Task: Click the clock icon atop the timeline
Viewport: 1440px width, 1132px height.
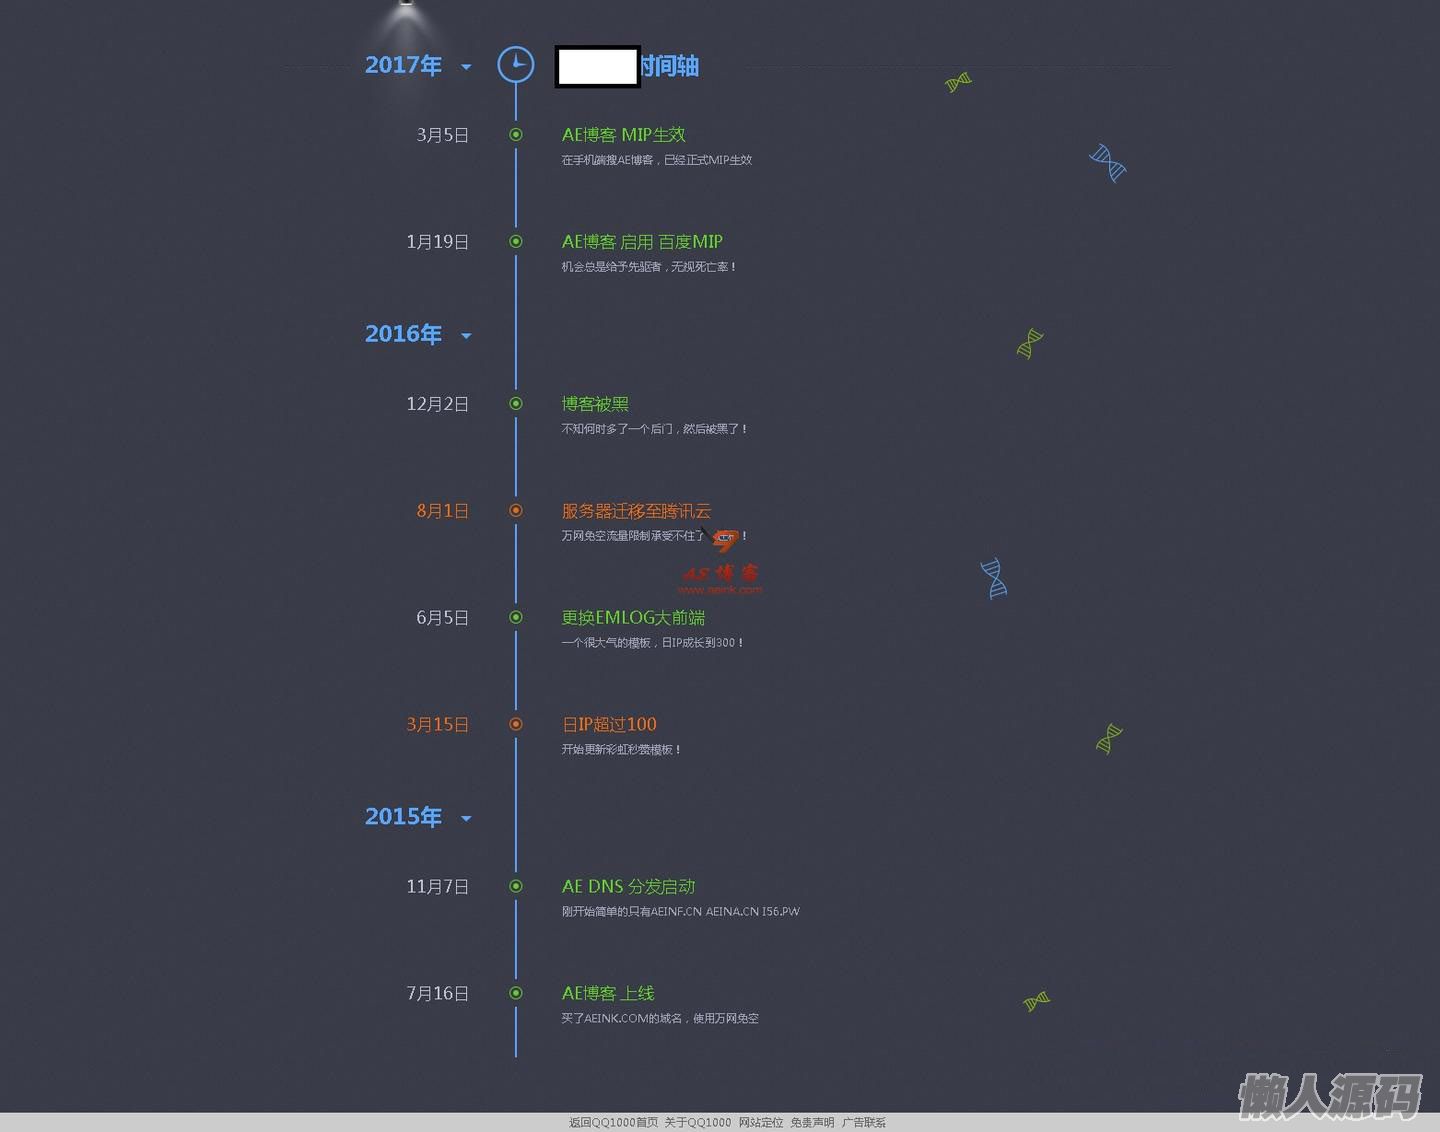Action: tap(516, 65)
